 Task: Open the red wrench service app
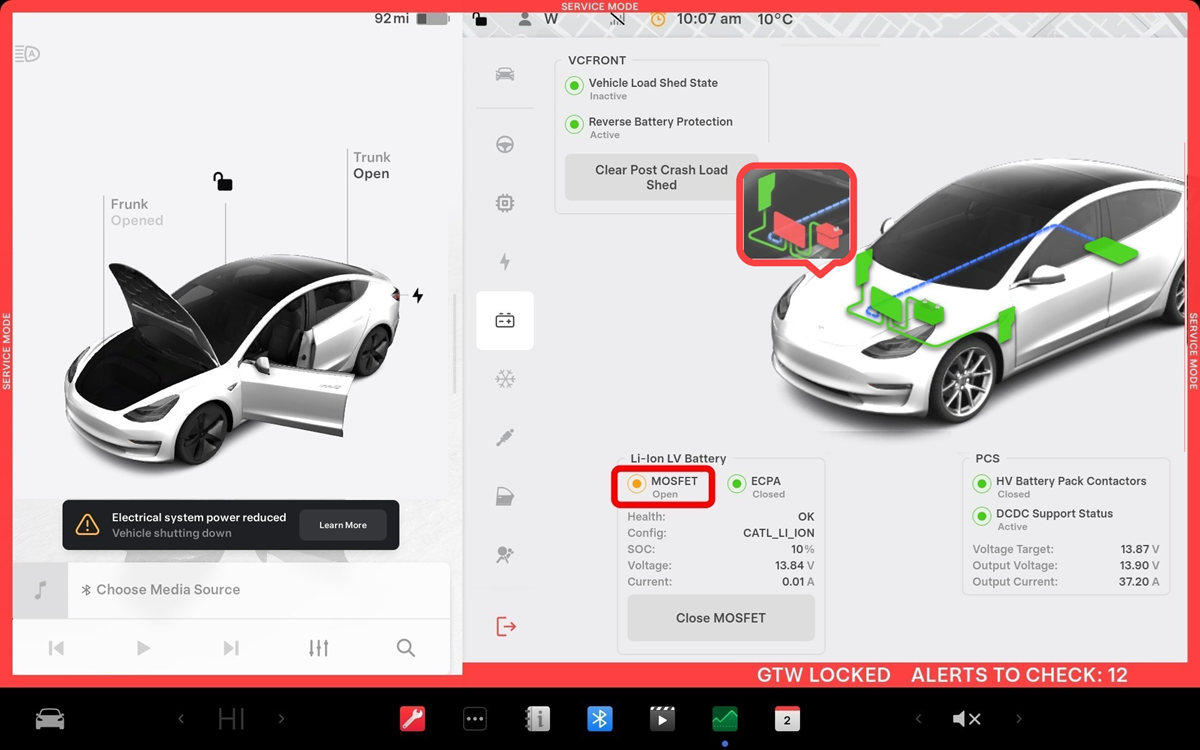(x=412, y=719)
